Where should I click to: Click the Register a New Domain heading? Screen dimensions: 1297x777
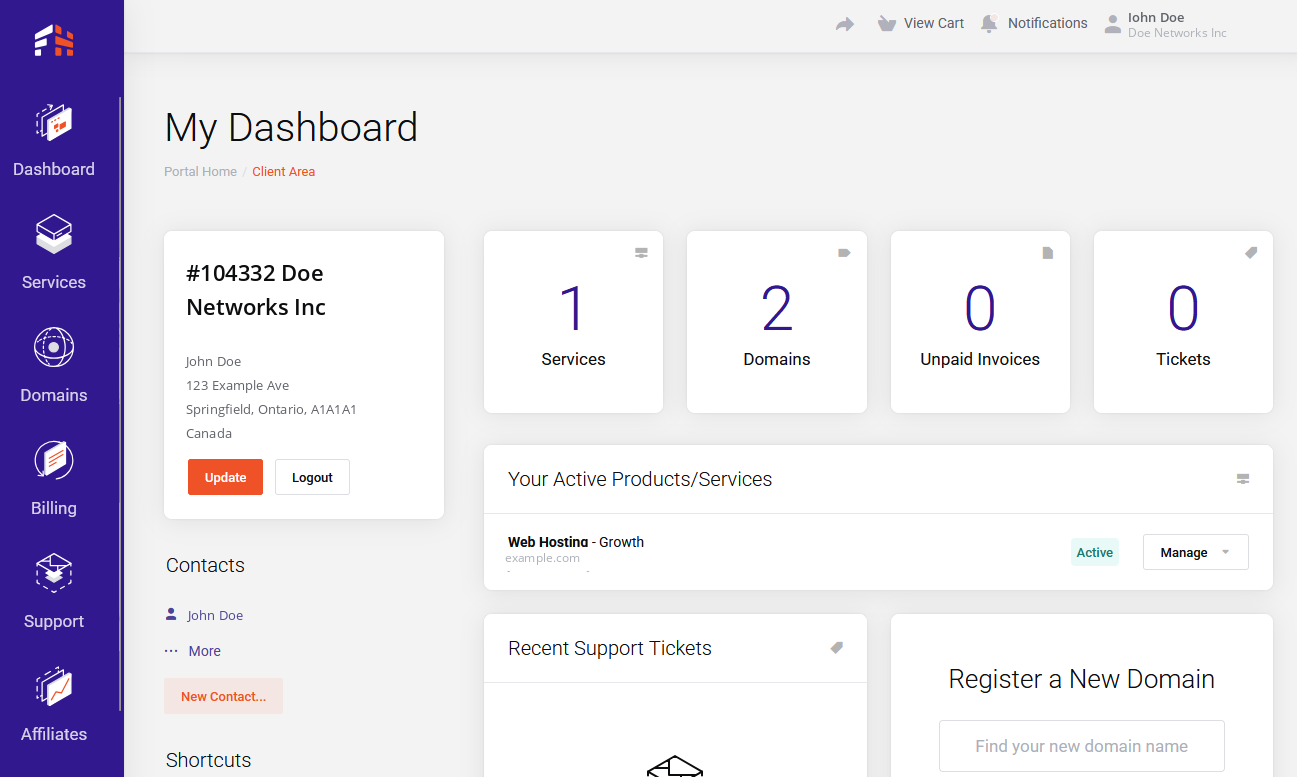1082,679
